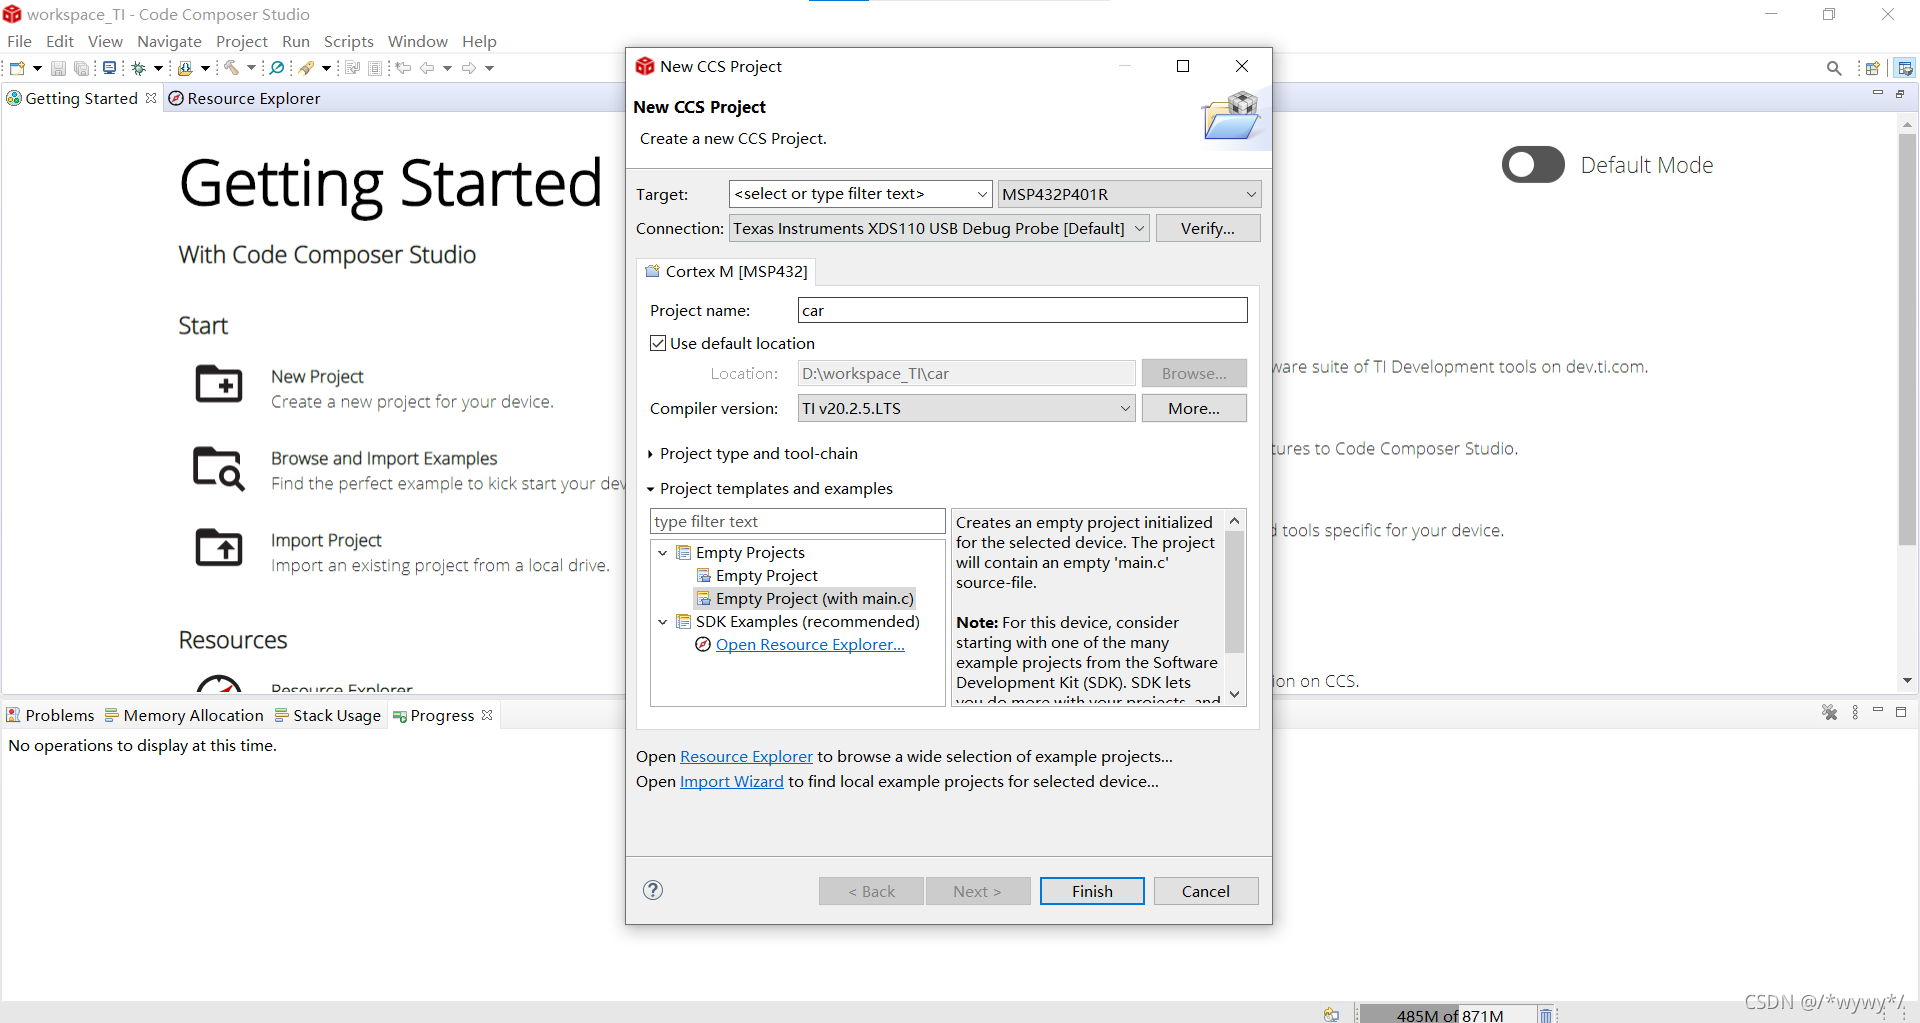
Task: Select Empty Project template
Action: click(x=766, y=576)
